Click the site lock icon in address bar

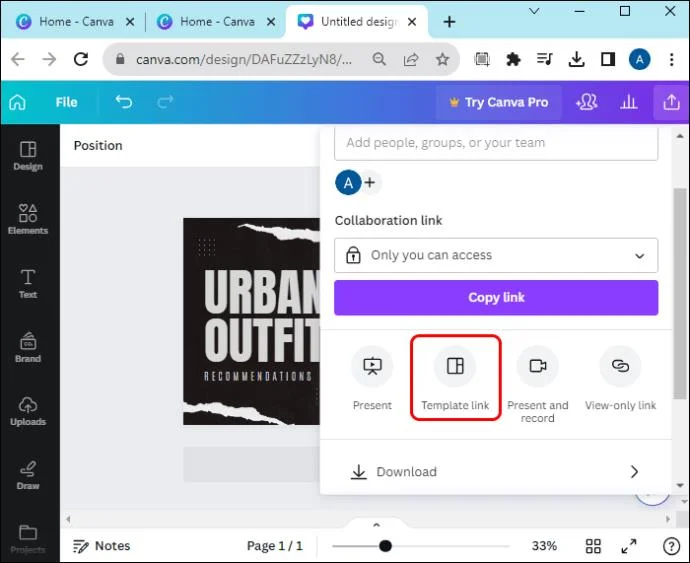click(120, 59)
